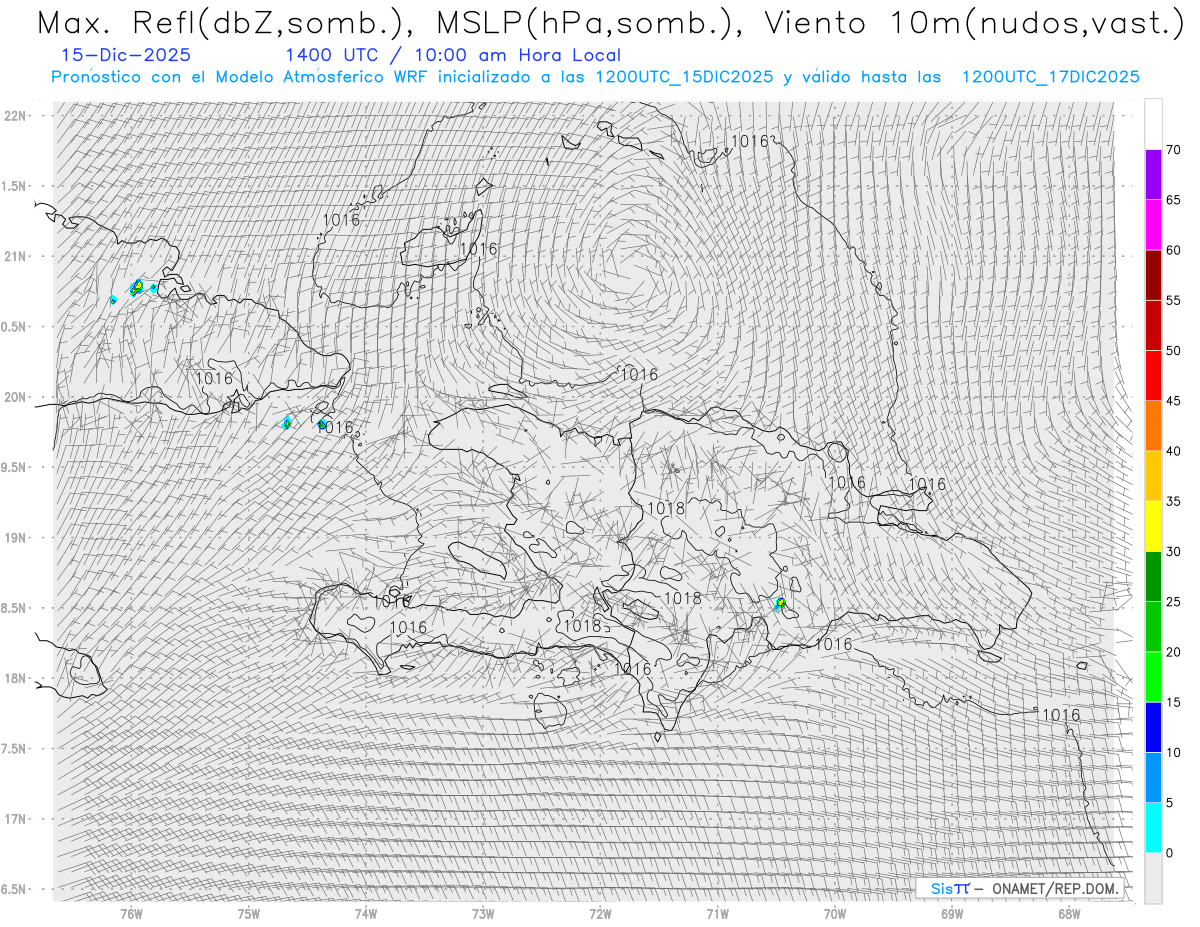Click the map title starting 'Max. Refl(dbZ,somb.)'

tap(611, 23)
